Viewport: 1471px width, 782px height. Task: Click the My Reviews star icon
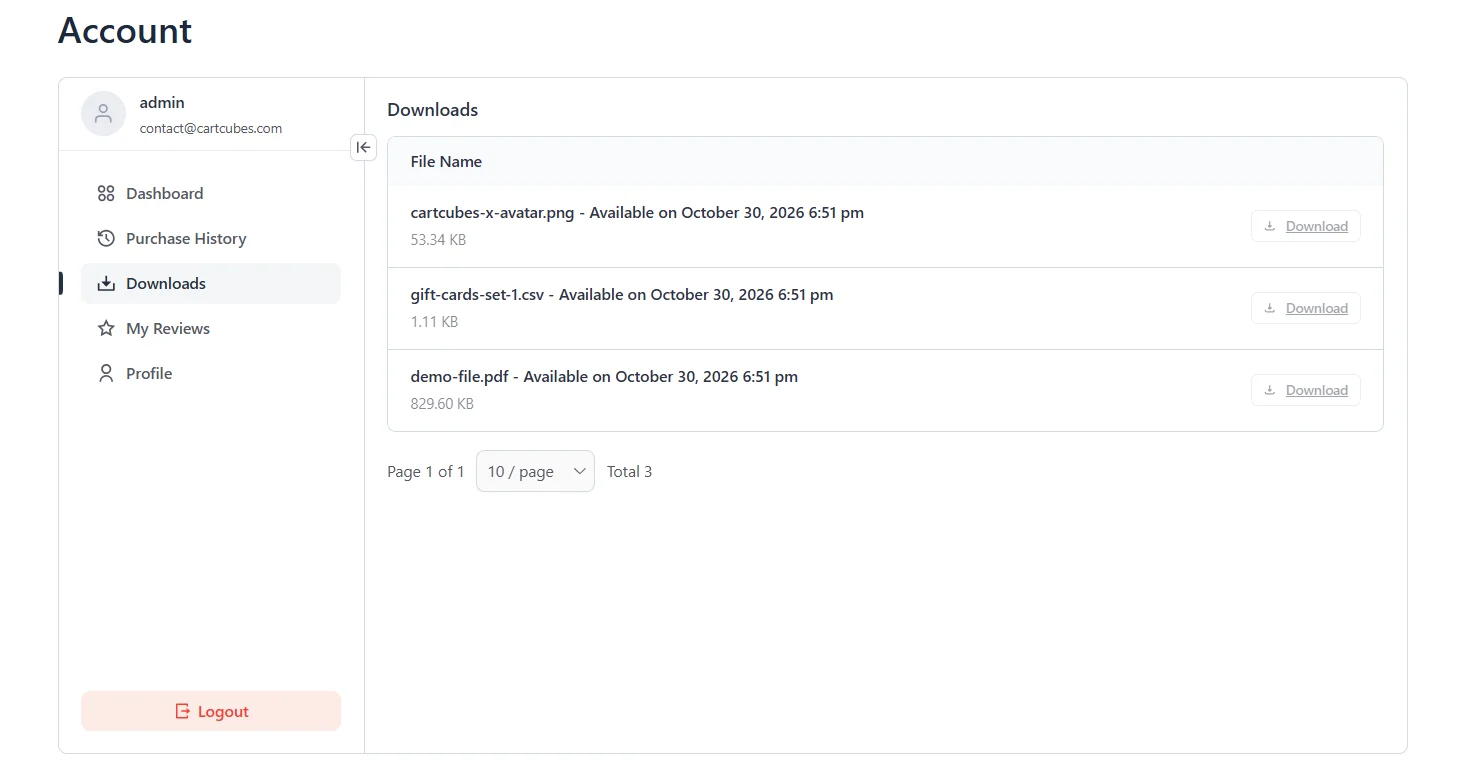(x=106, y=329)
